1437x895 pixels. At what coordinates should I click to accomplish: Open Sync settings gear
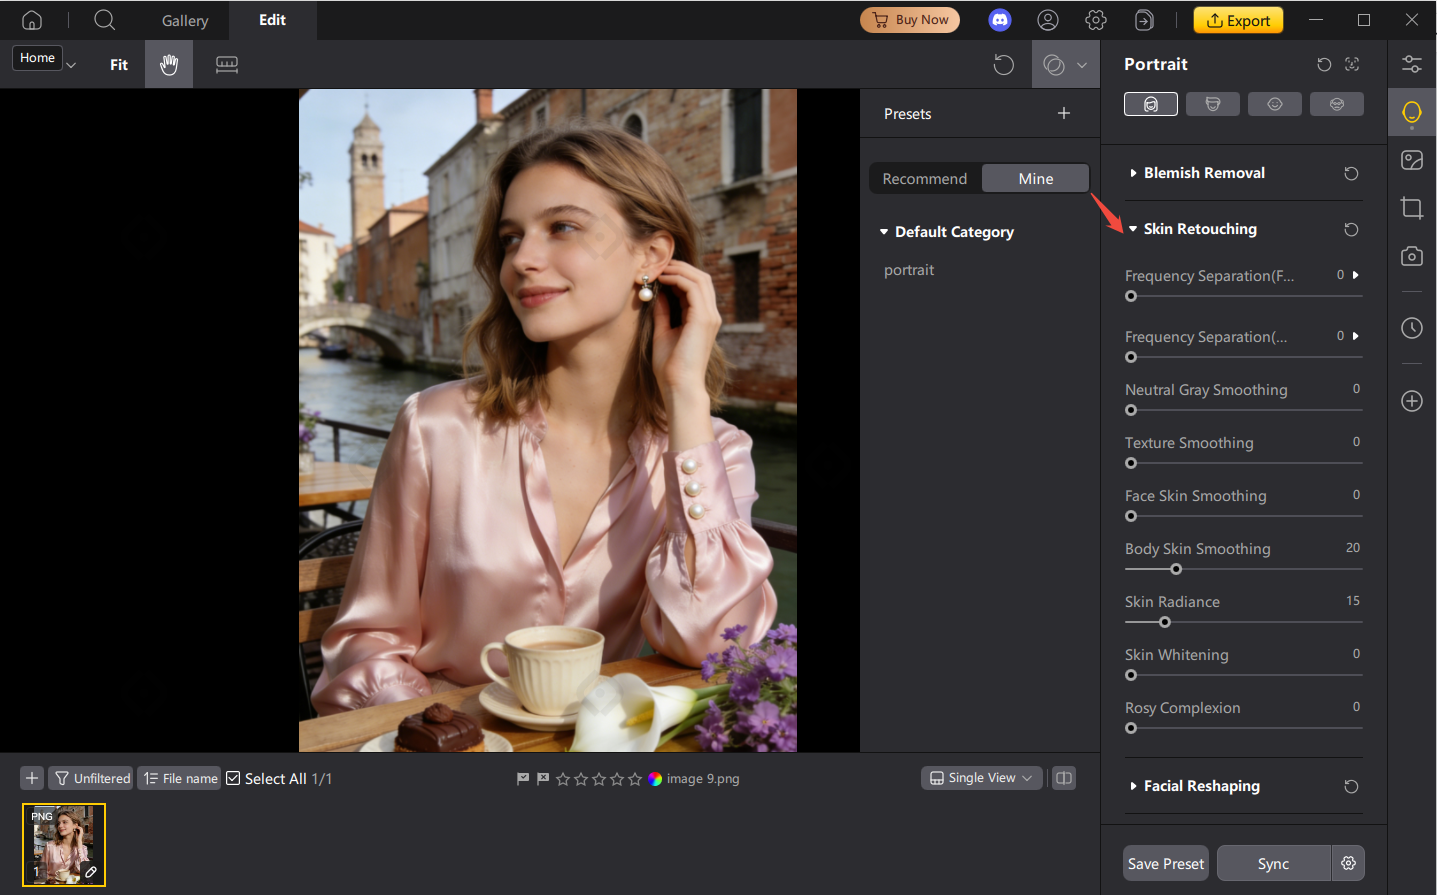(1348, 863)
